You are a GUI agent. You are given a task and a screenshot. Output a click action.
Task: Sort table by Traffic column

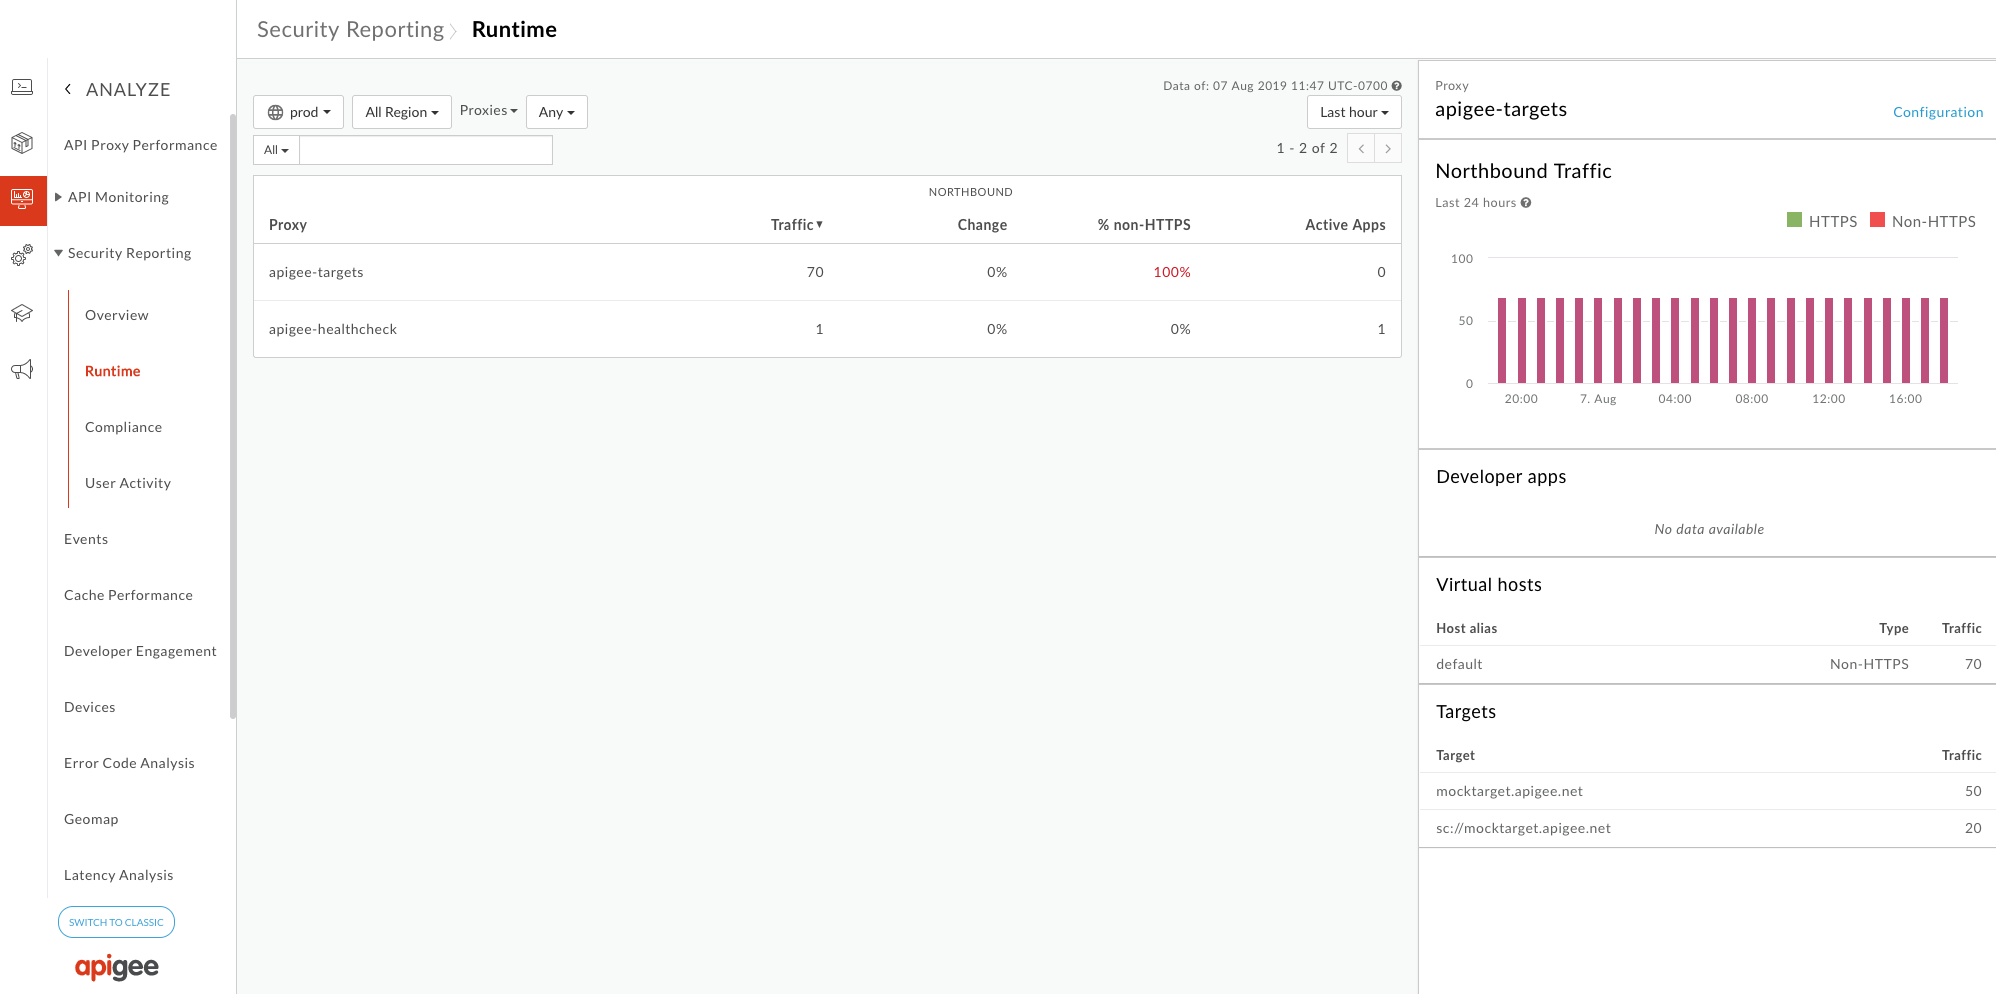click(x=797, y=225)
